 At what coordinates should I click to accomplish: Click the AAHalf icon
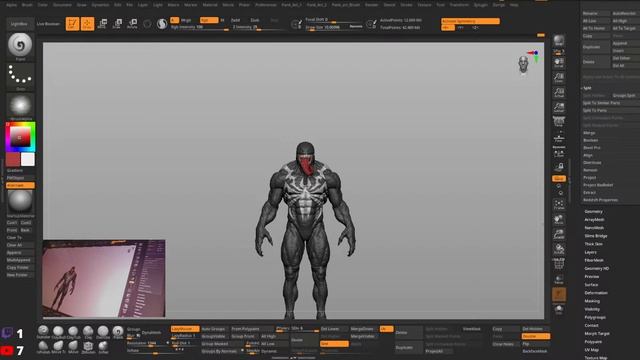point(559,108)
